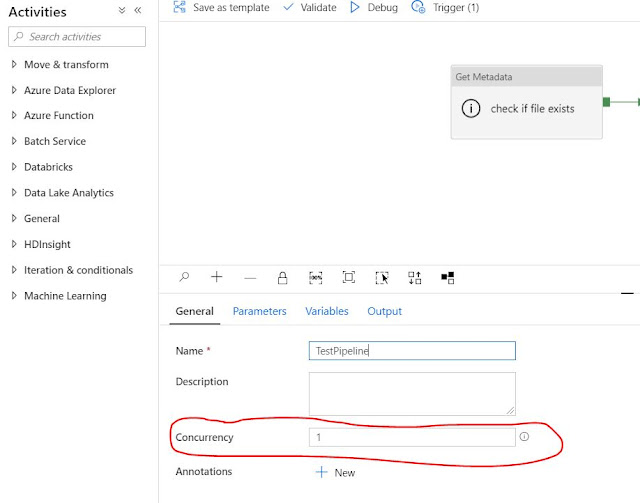This screenshot has height=503, width=640.
Task: Click the auto align icon
Action: (x=415, y=278)
